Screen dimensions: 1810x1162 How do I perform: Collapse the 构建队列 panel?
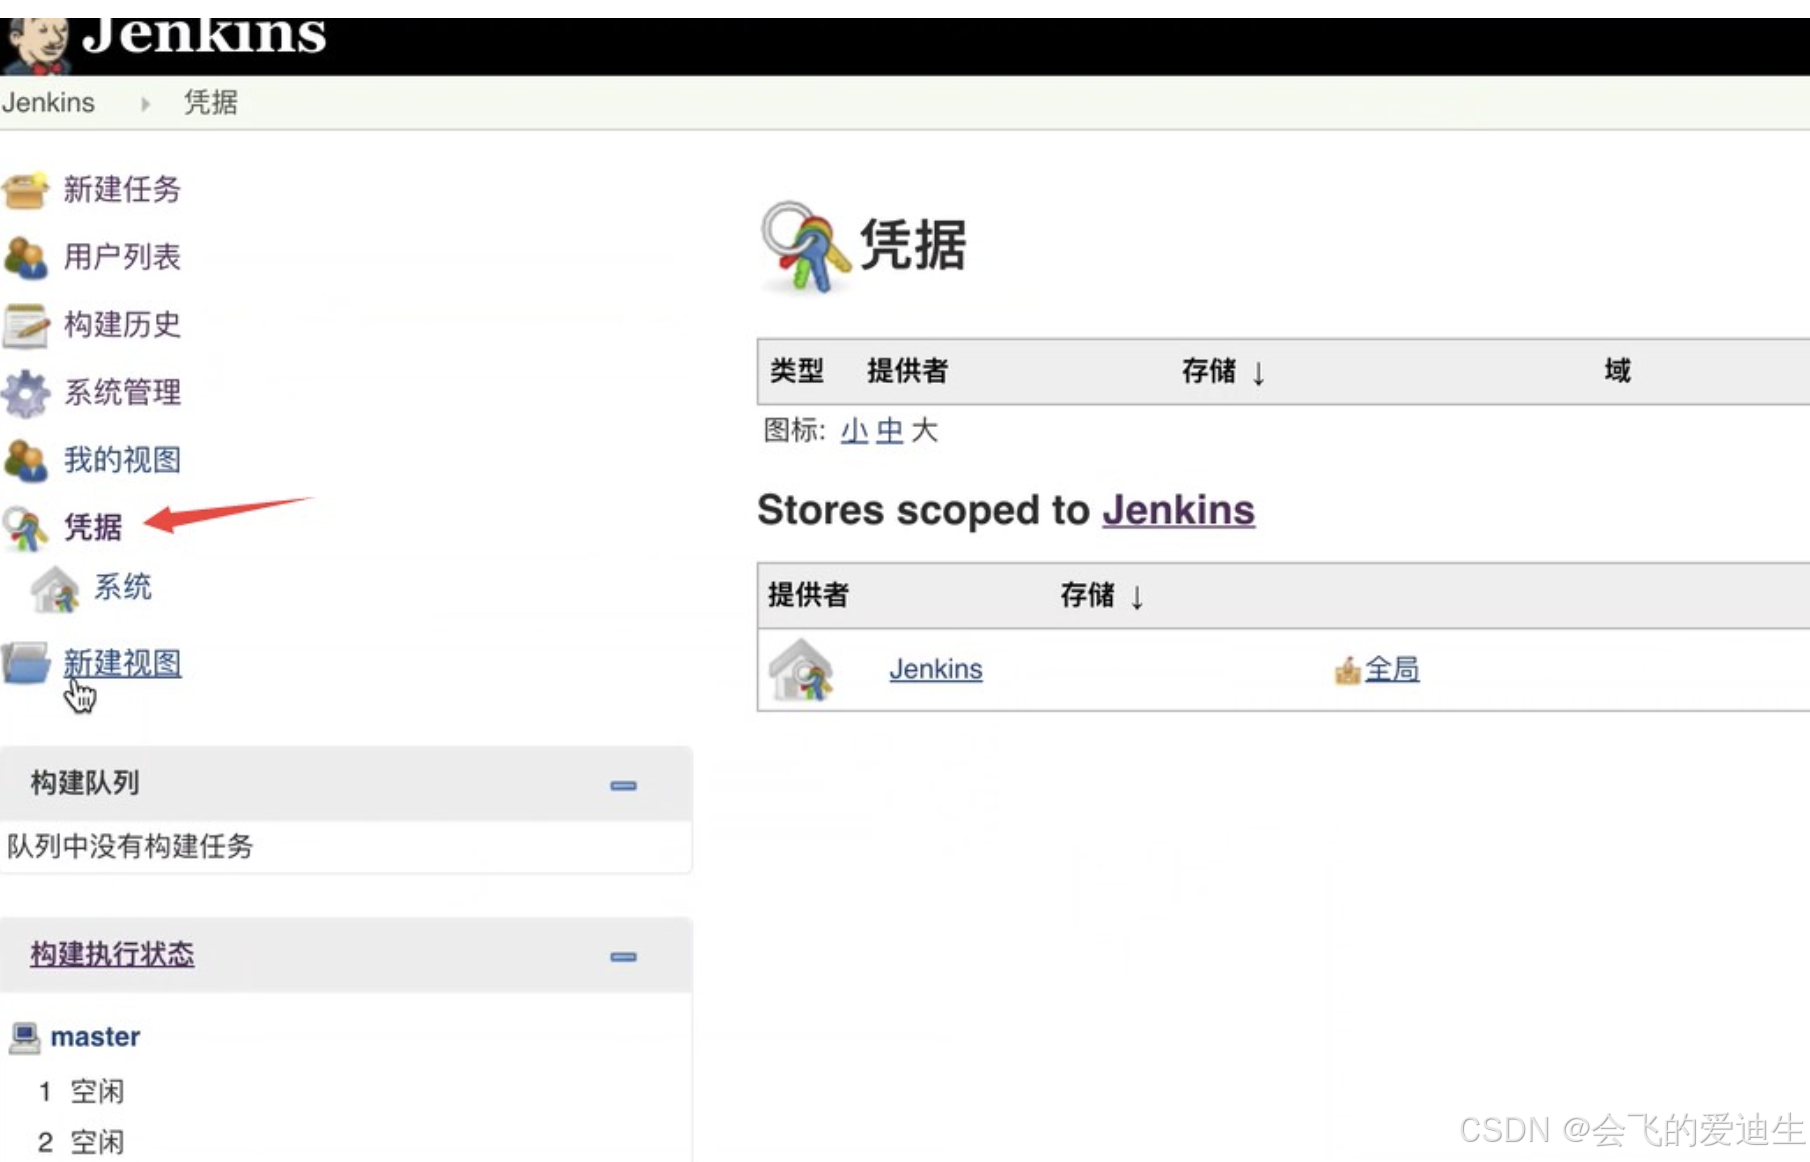[623, 786]
